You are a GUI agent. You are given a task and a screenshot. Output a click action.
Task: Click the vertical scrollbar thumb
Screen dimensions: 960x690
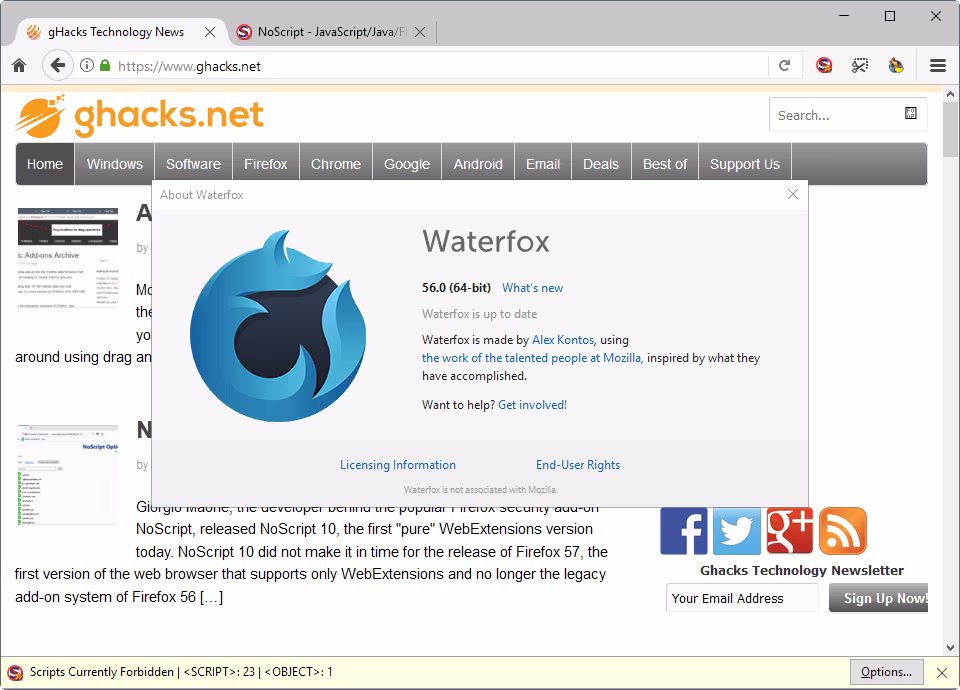(x=950, y=129)
